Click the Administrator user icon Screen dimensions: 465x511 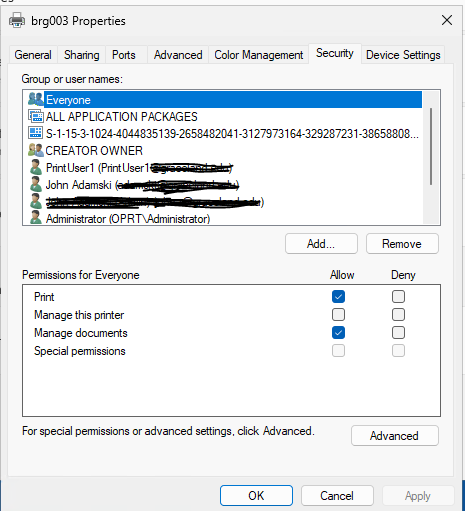pos(35,218)
